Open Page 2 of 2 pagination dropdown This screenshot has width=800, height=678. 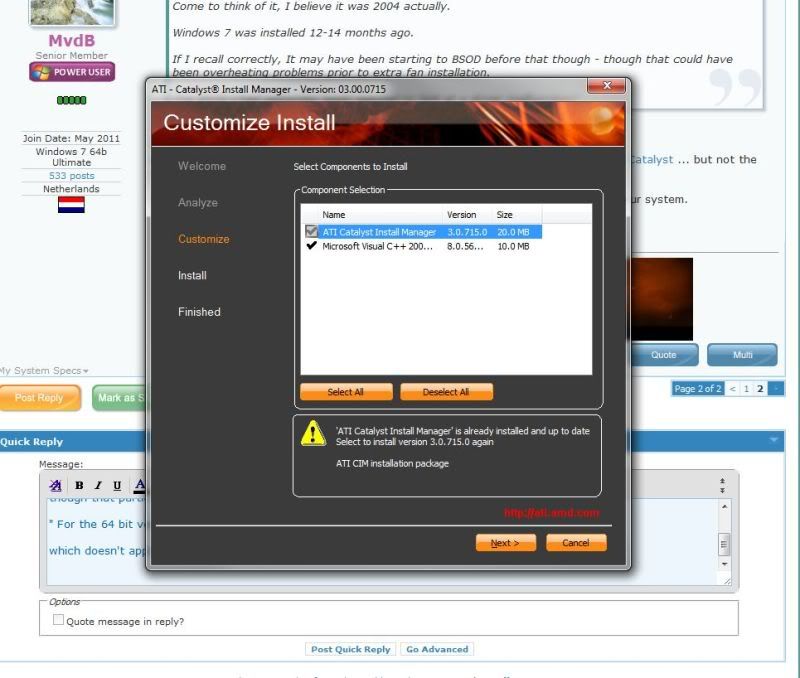pyautogui.click(x=698, y=389)
